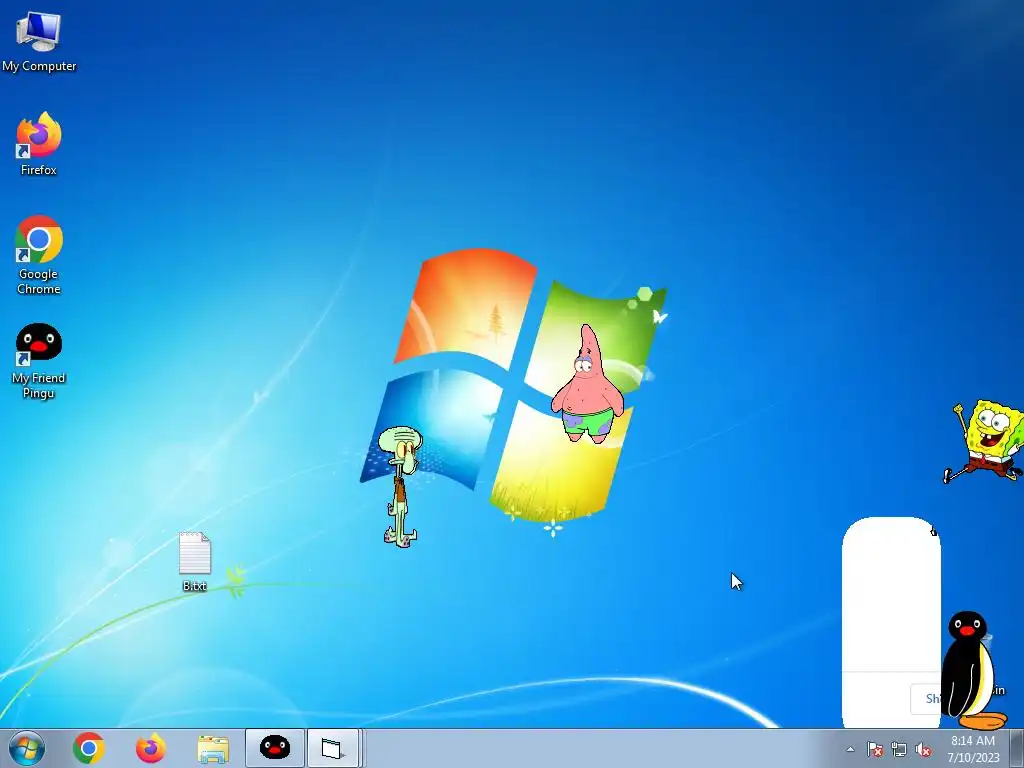The width and height of the screenshot is (1024, 768).
Task: Open the Action Center flag icon
Action: [875, 749]
